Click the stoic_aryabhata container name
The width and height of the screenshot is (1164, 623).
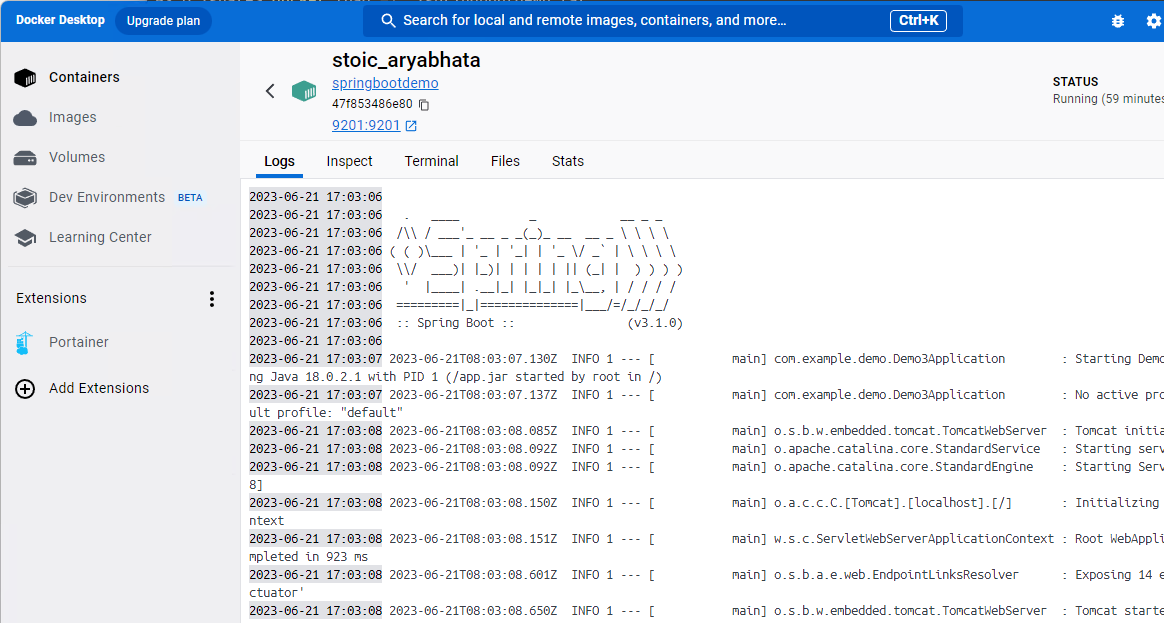[x=406, y=60]
